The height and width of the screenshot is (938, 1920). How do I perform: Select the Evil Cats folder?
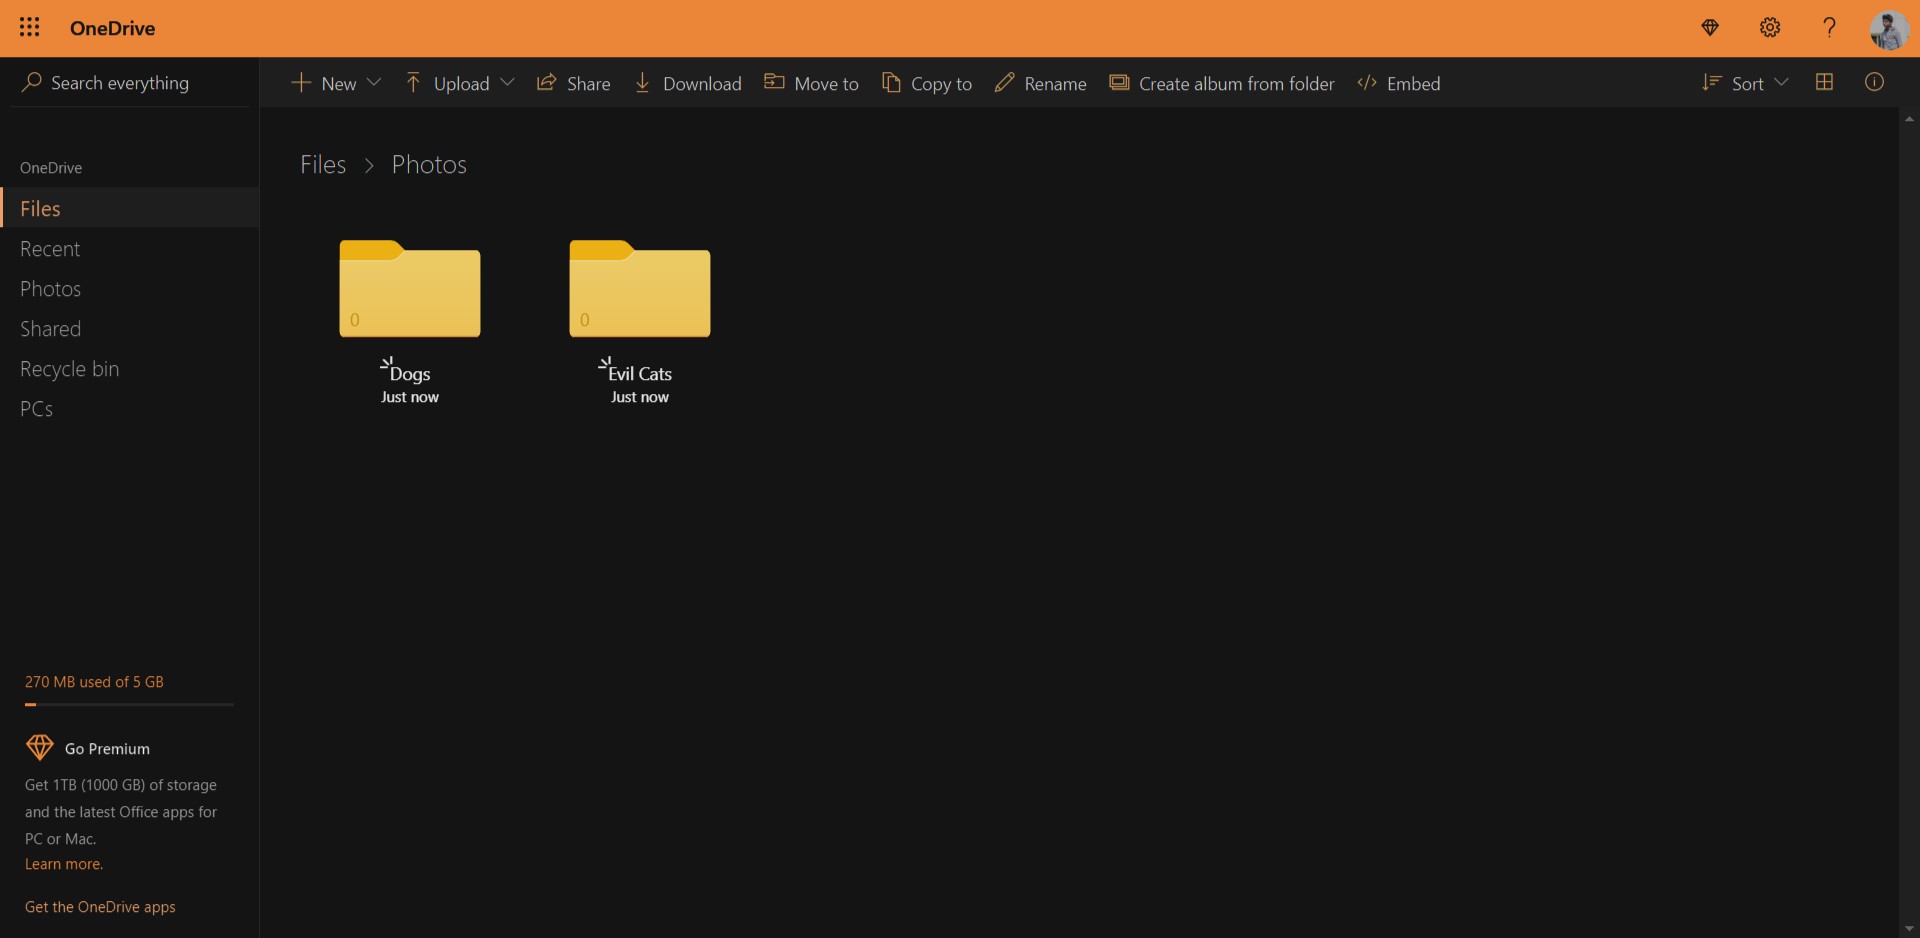pyautogui.click(x=639, y=290)
